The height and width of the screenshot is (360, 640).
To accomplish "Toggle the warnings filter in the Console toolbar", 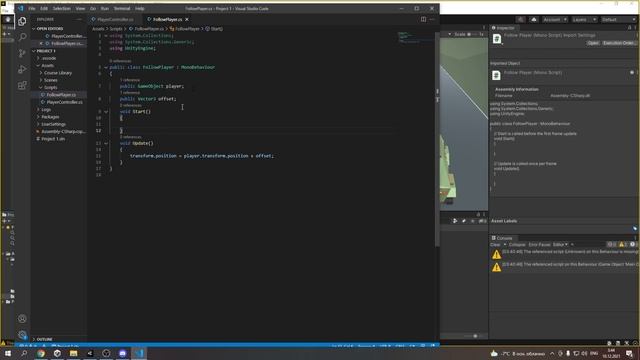I will [x=622, y=244].
